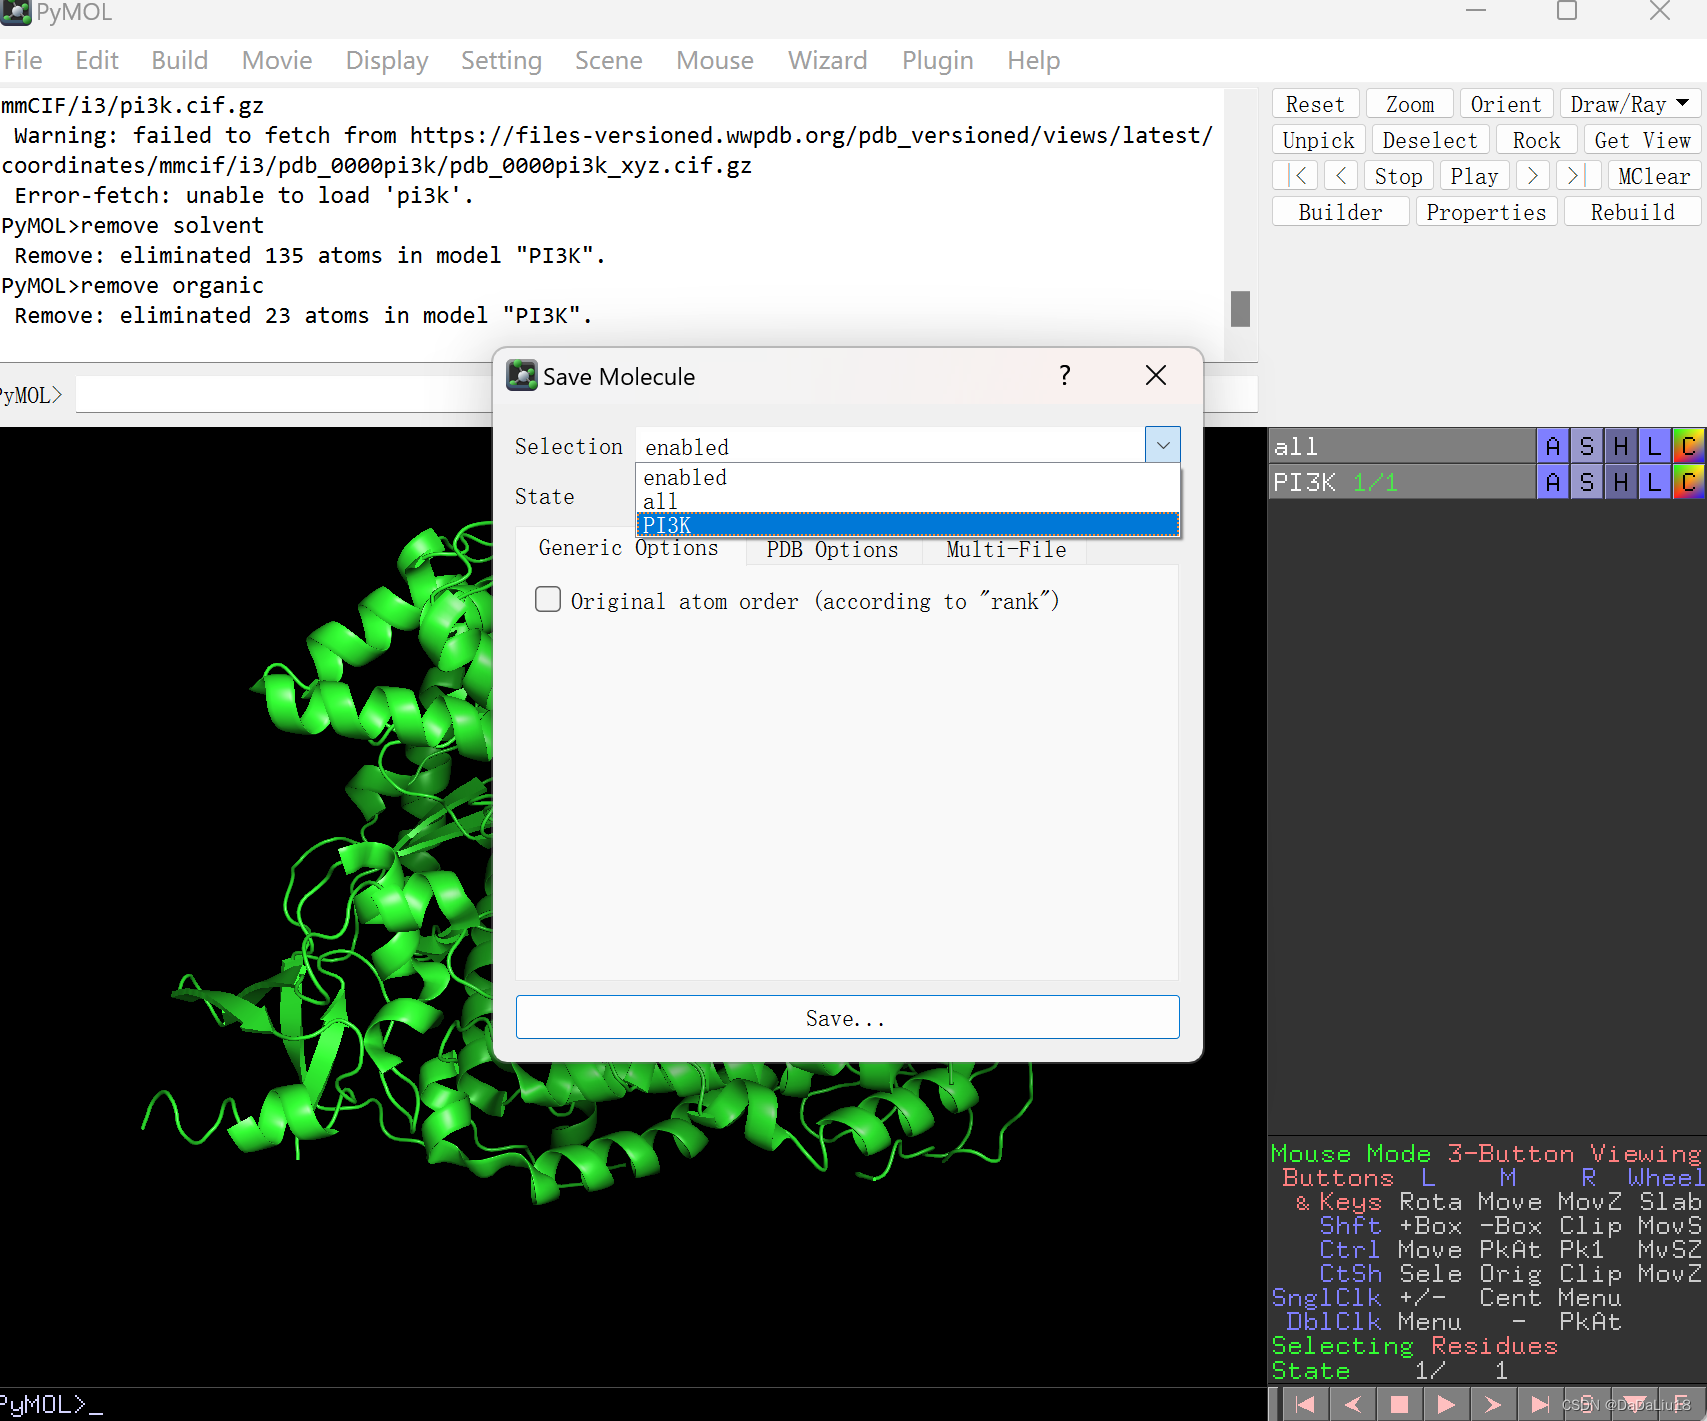1707x1421 pixels.
Task: Open Action menu for PI3K object
Action: point(1552,482)
